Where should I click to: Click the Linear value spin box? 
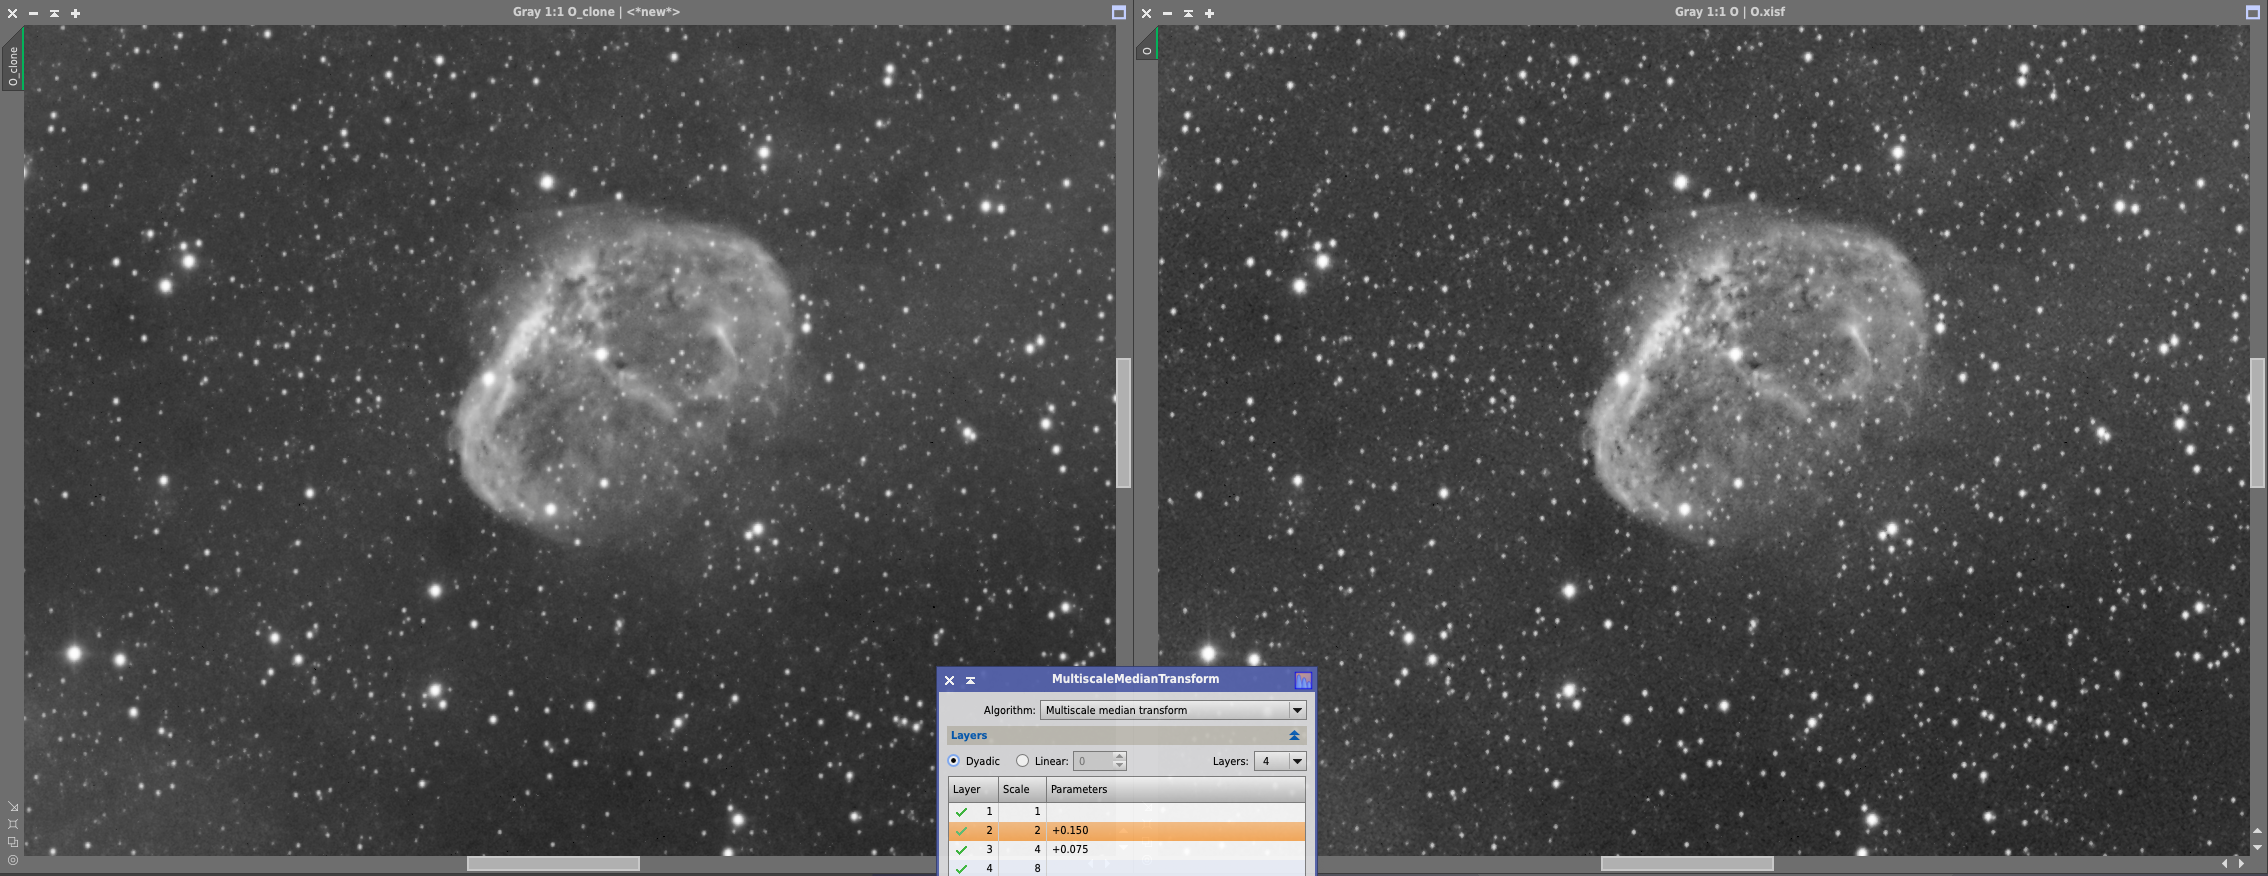pyautogui.click(x=1092, y=761)
